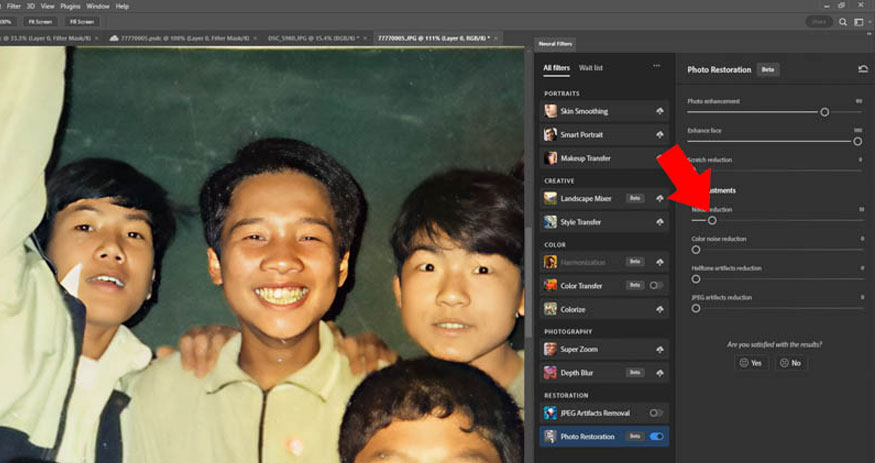Click the Halftone artifacts reduction slider handle
This screenshot has width=875, height=463.
[x=696, y=279]
